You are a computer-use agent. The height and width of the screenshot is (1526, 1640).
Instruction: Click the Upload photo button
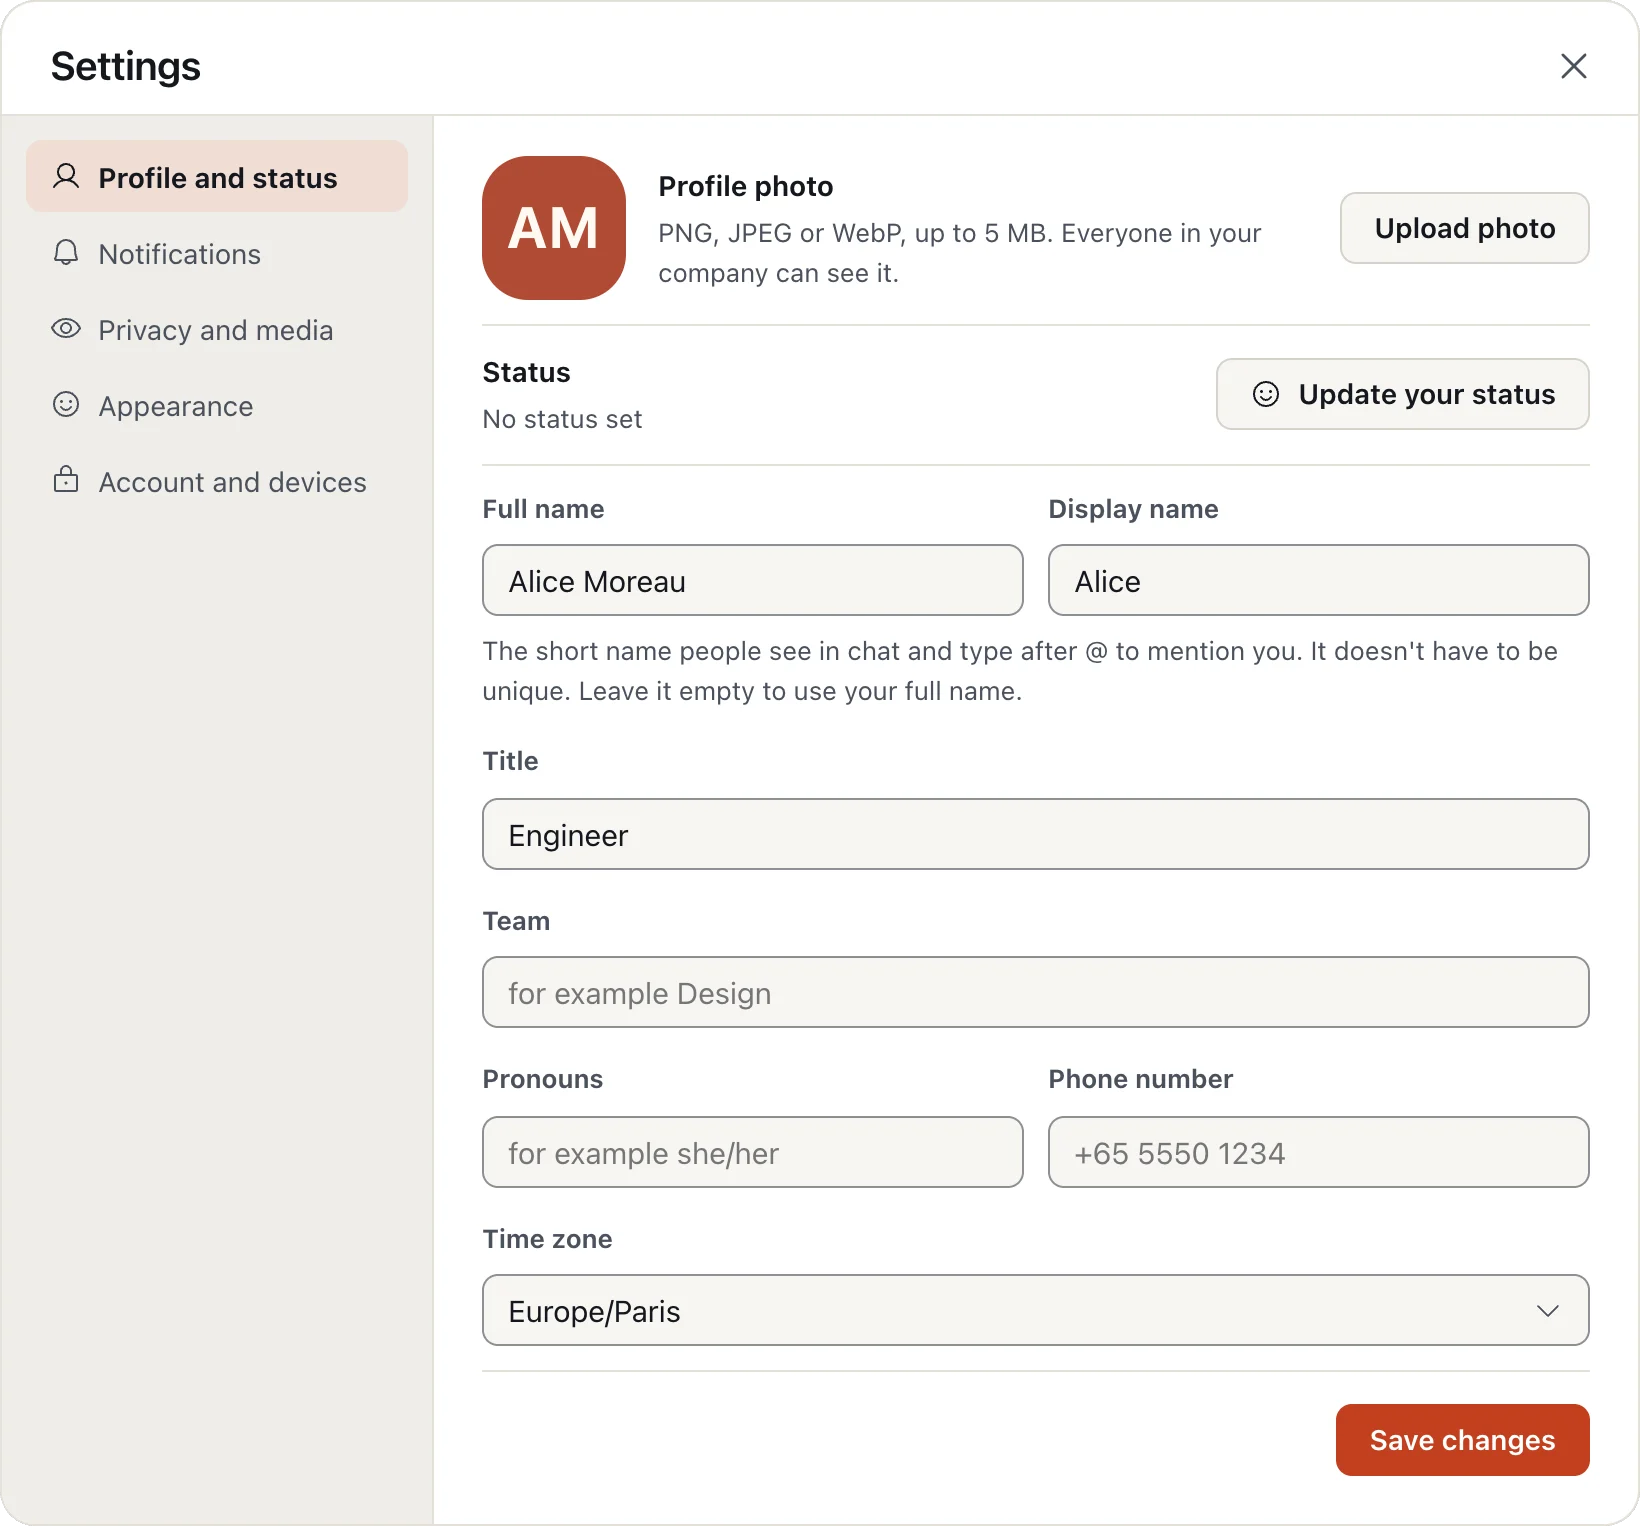(x=1465, y=228)
